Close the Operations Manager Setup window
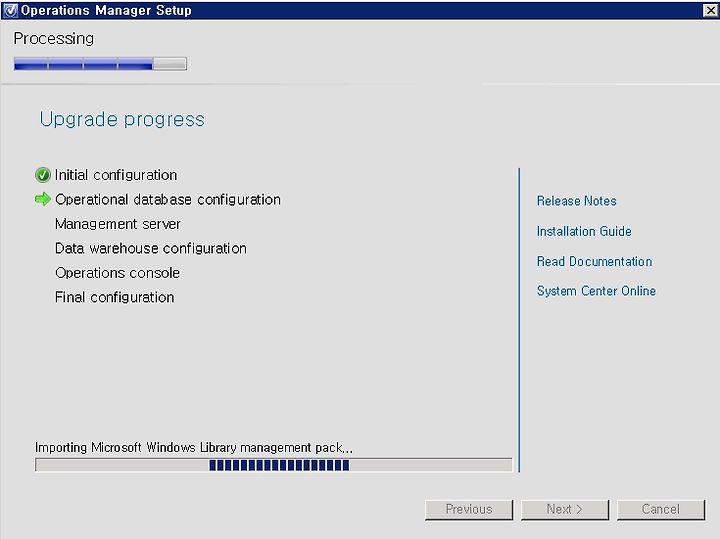The height and width of the screenshot is (539, 720). [710, 10]
